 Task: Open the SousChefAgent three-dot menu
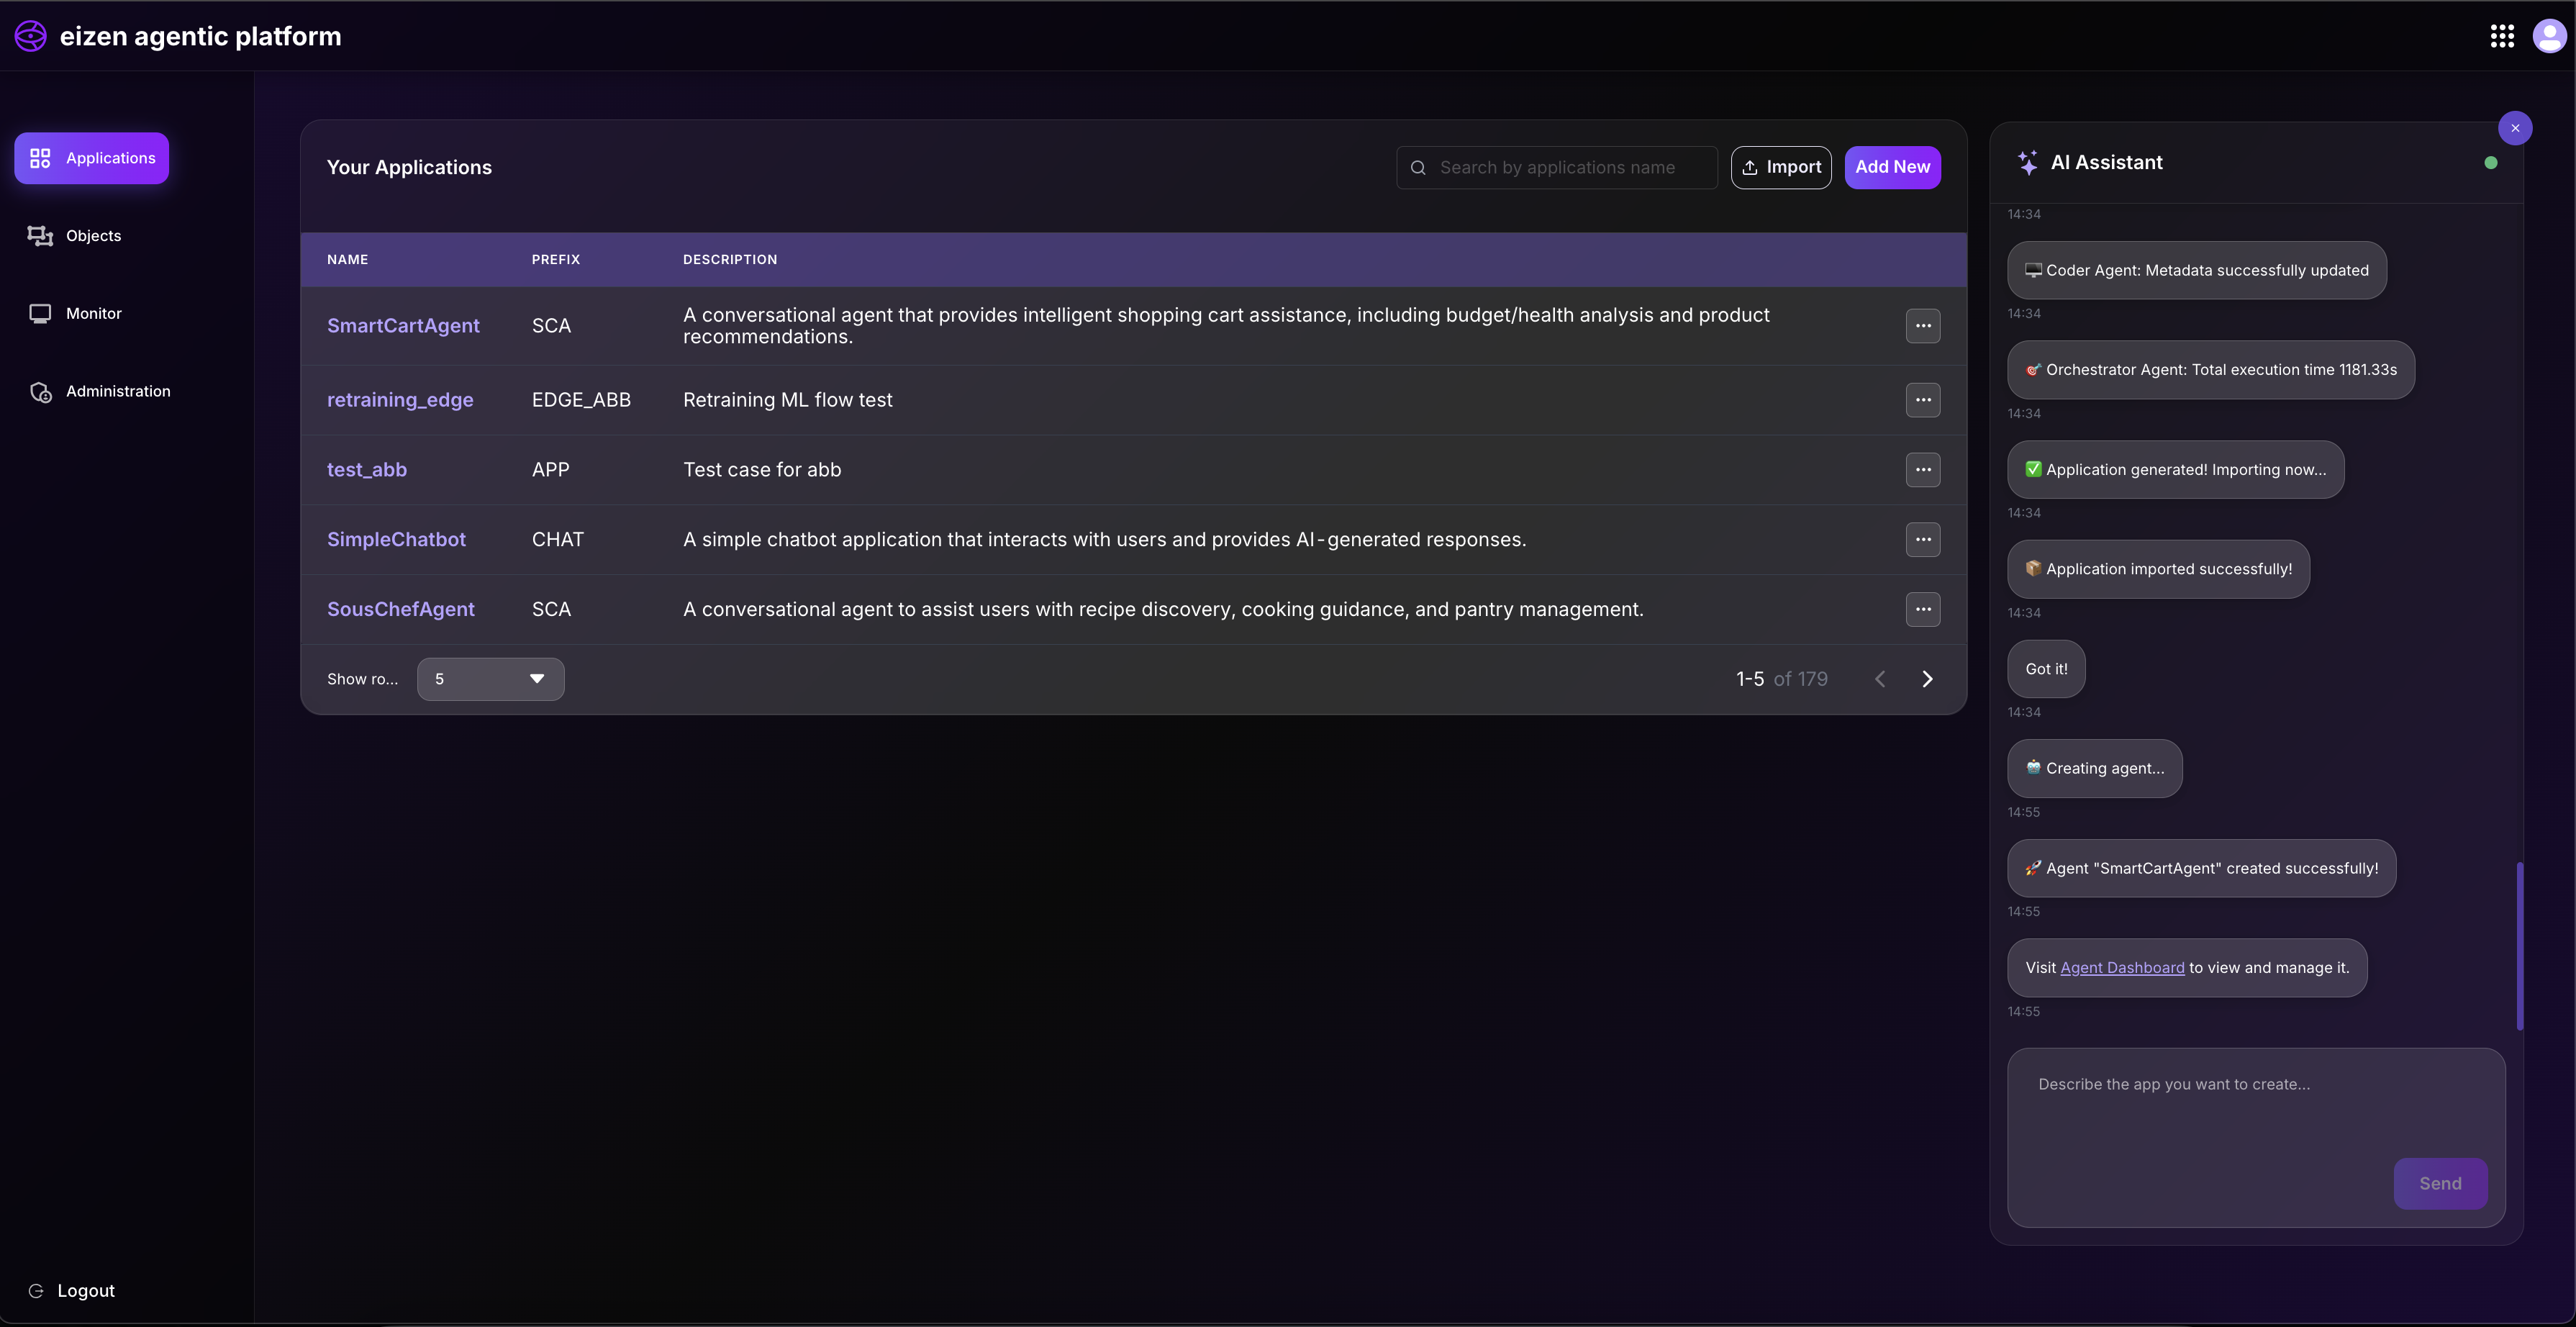click(1922, 609)
